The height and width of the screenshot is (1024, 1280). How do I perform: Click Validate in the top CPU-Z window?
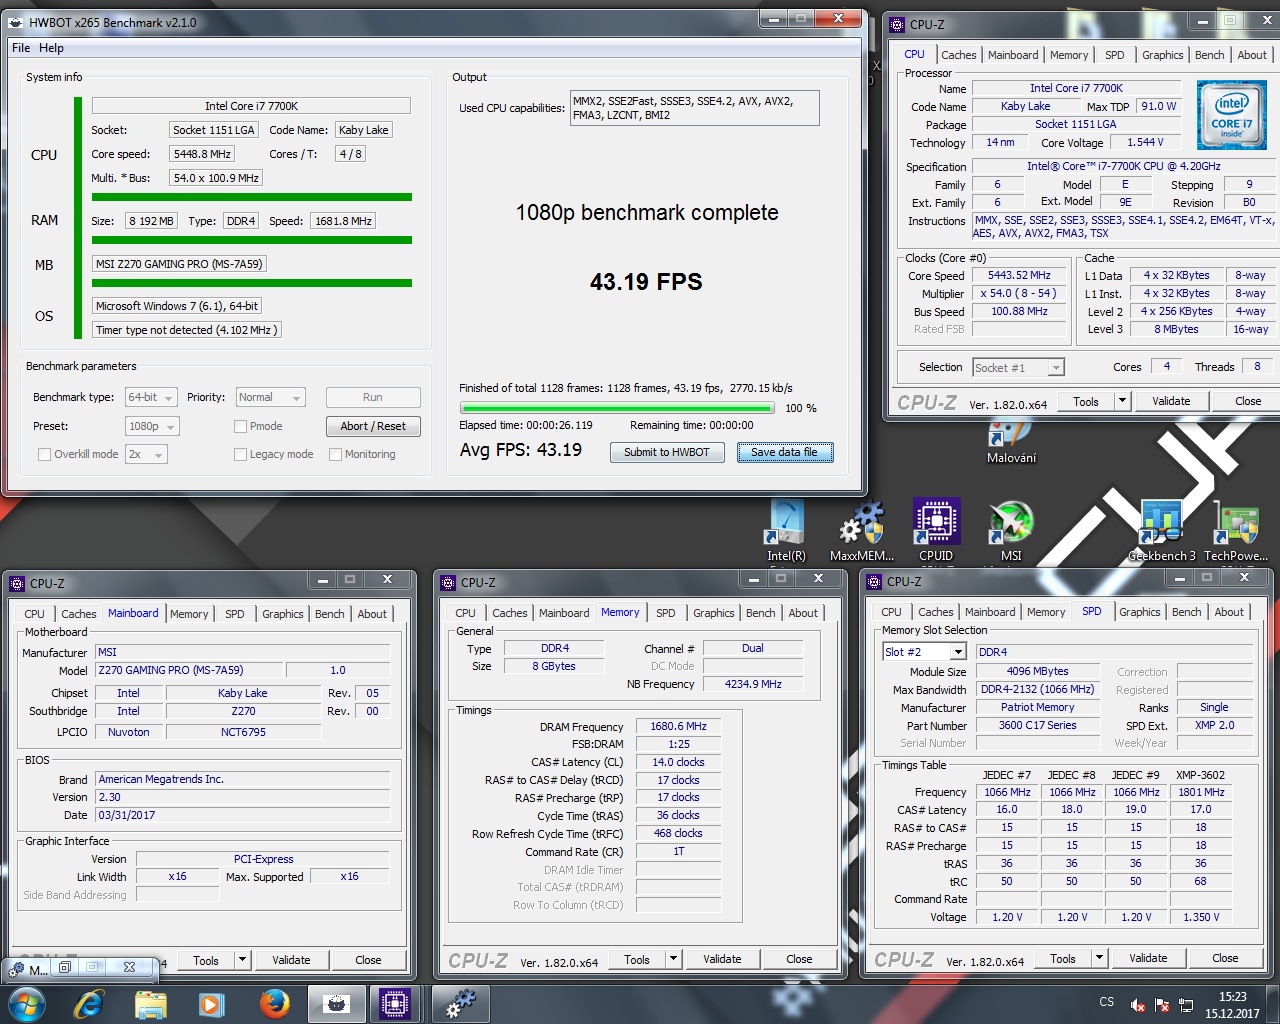(1171, 401)
